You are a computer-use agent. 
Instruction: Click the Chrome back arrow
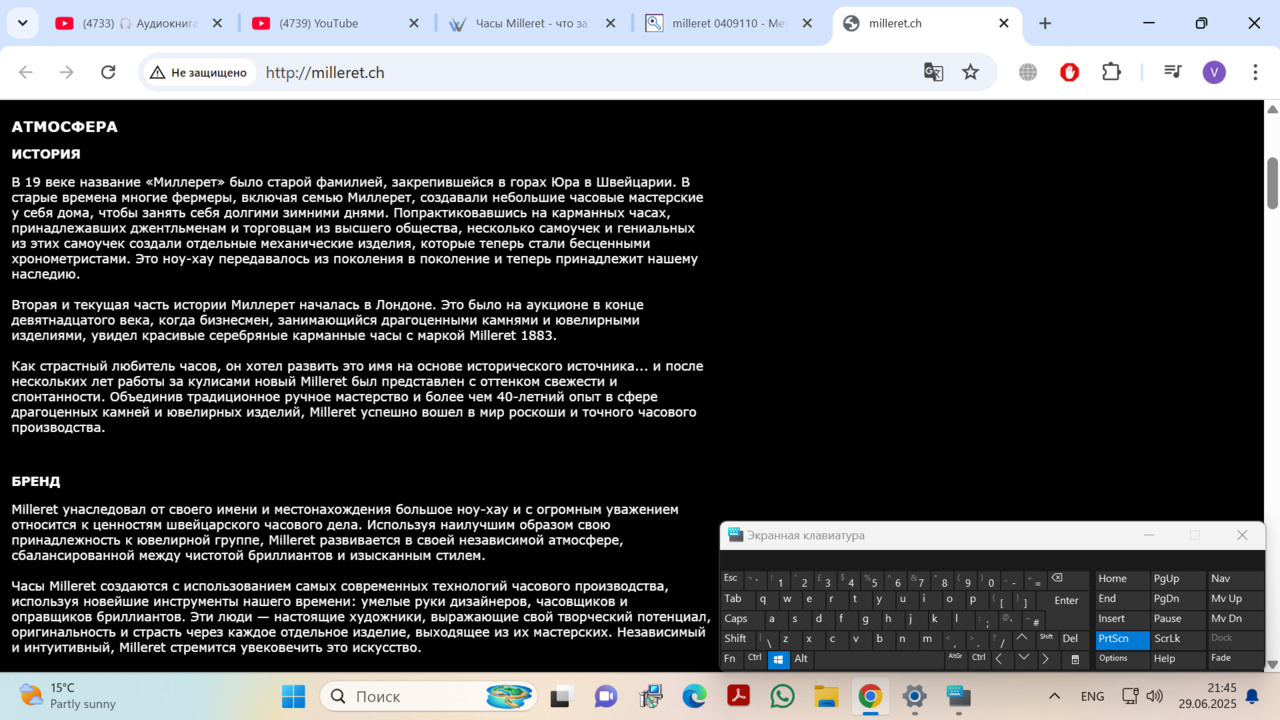coord(26,72)
